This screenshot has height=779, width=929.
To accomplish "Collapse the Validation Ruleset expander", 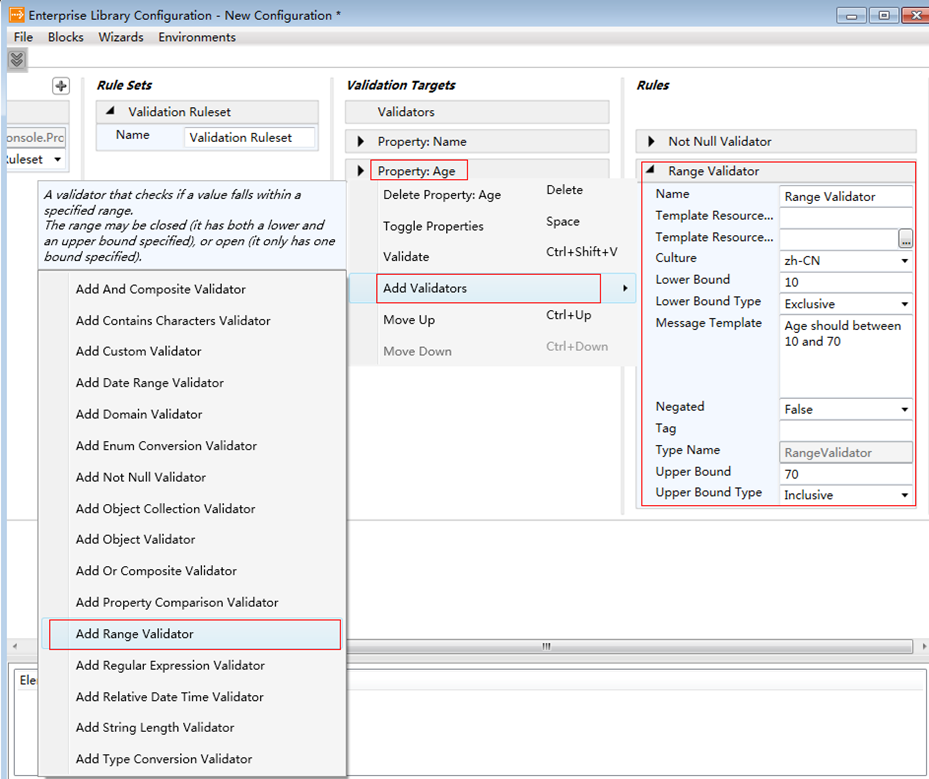I will click(x=110, y=111).
